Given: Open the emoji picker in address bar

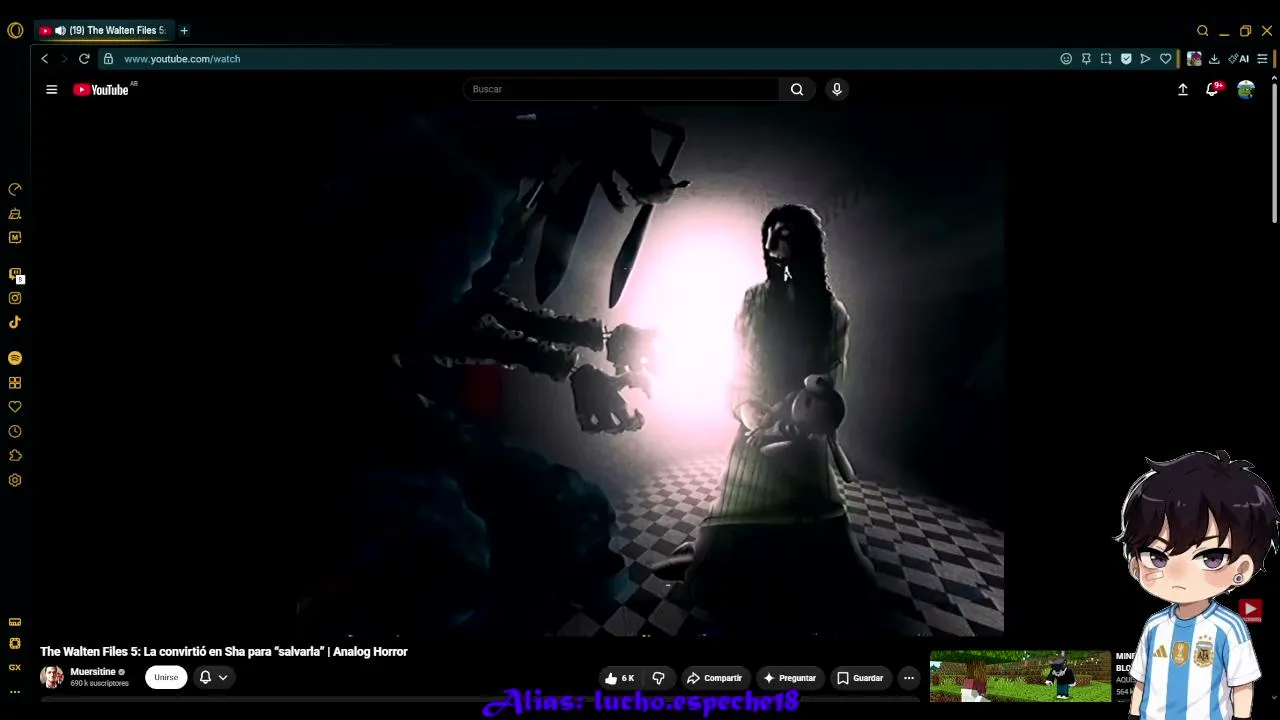Looking at the screenshot, I should point(1066,59).
